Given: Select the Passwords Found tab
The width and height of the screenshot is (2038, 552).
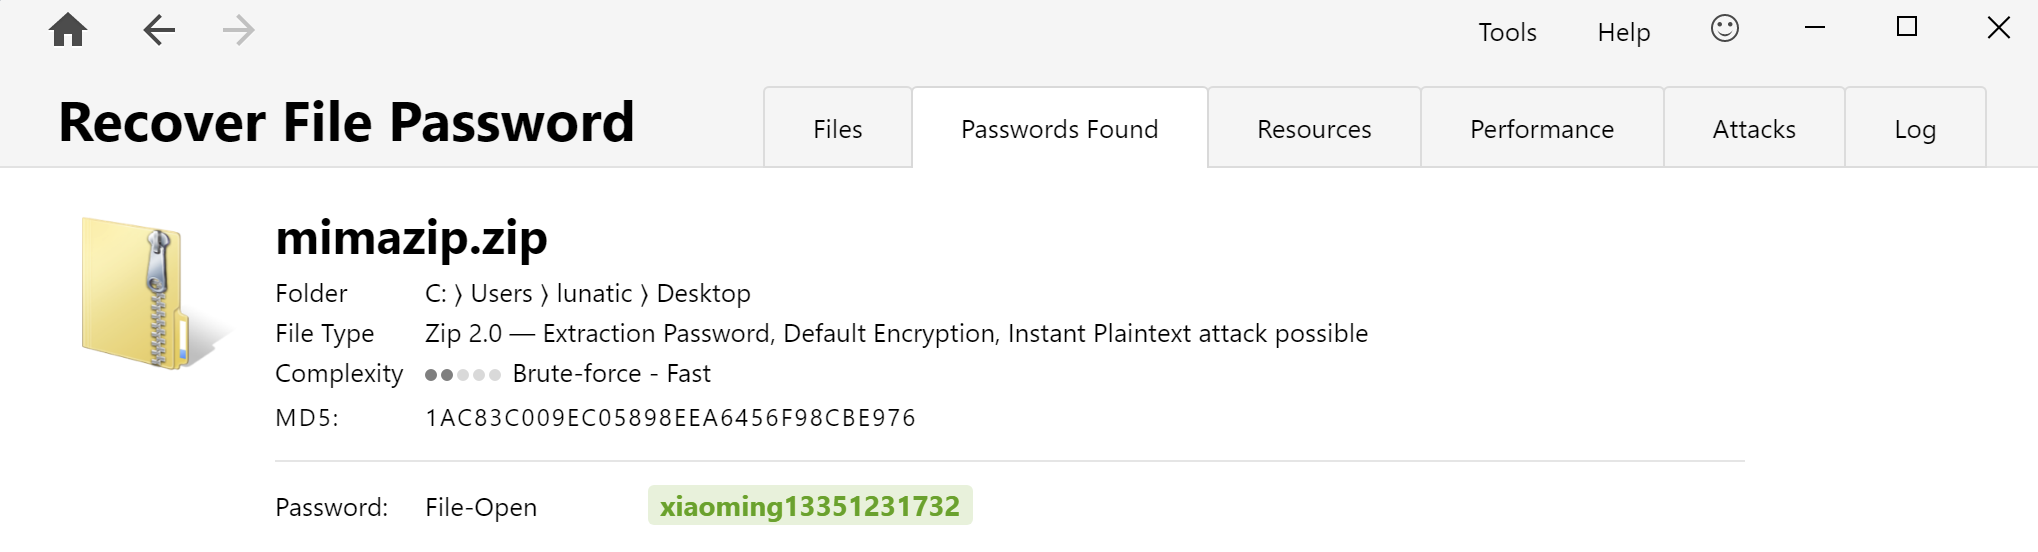Looking at the screenshot, I should 1060,128.
